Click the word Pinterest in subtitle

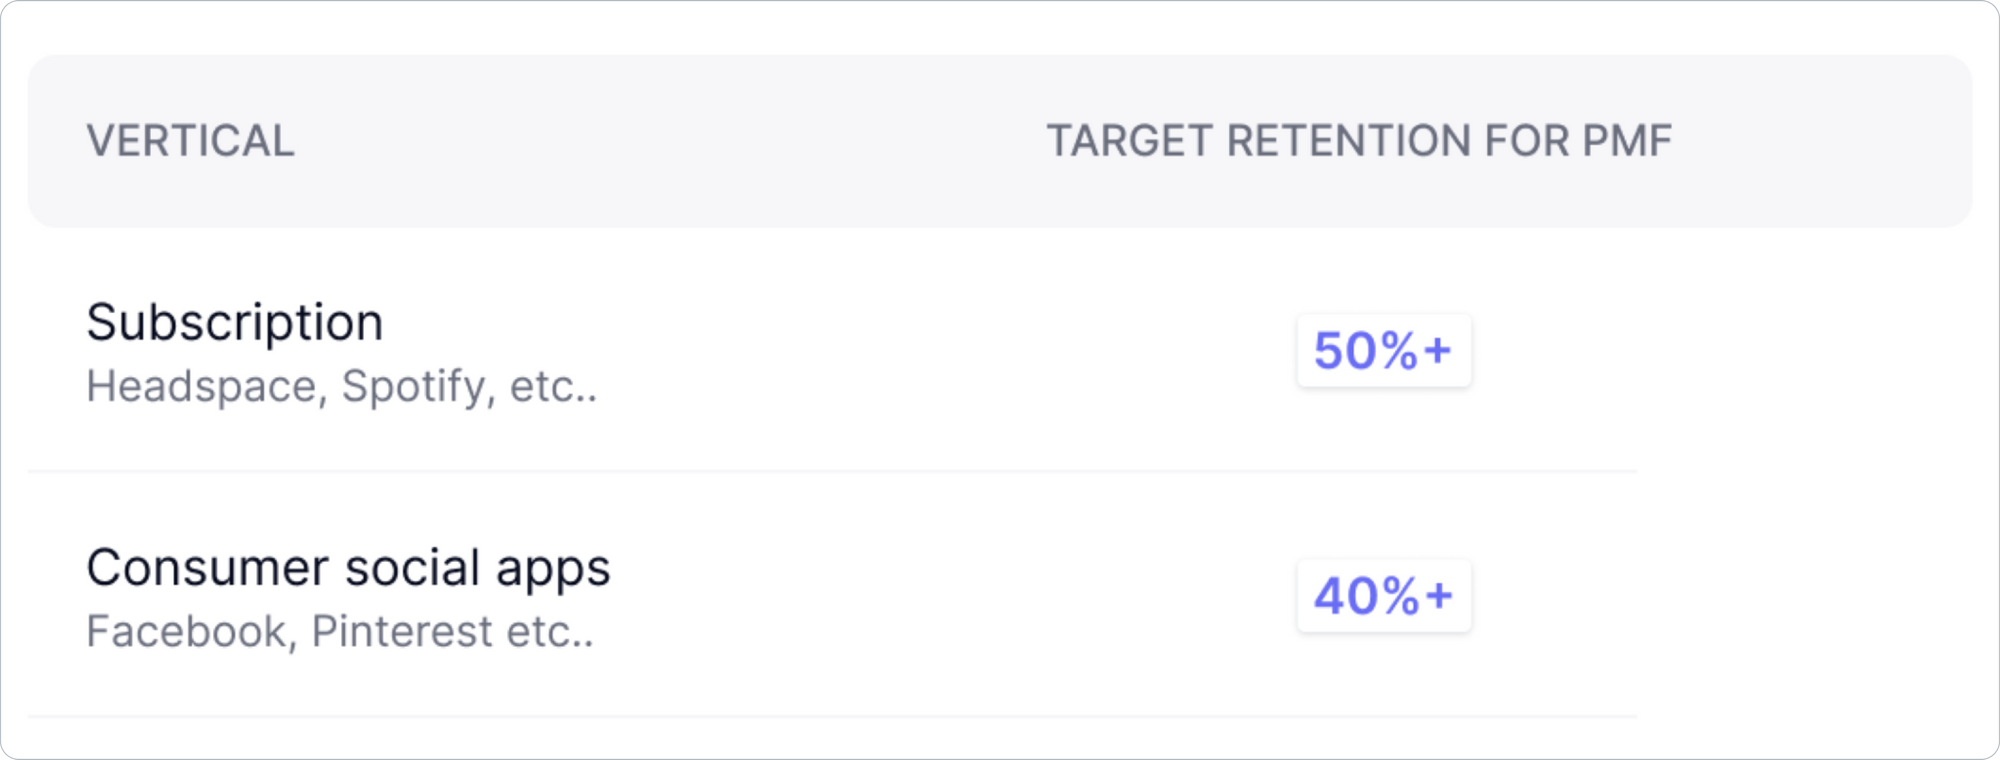click(403, 632)
